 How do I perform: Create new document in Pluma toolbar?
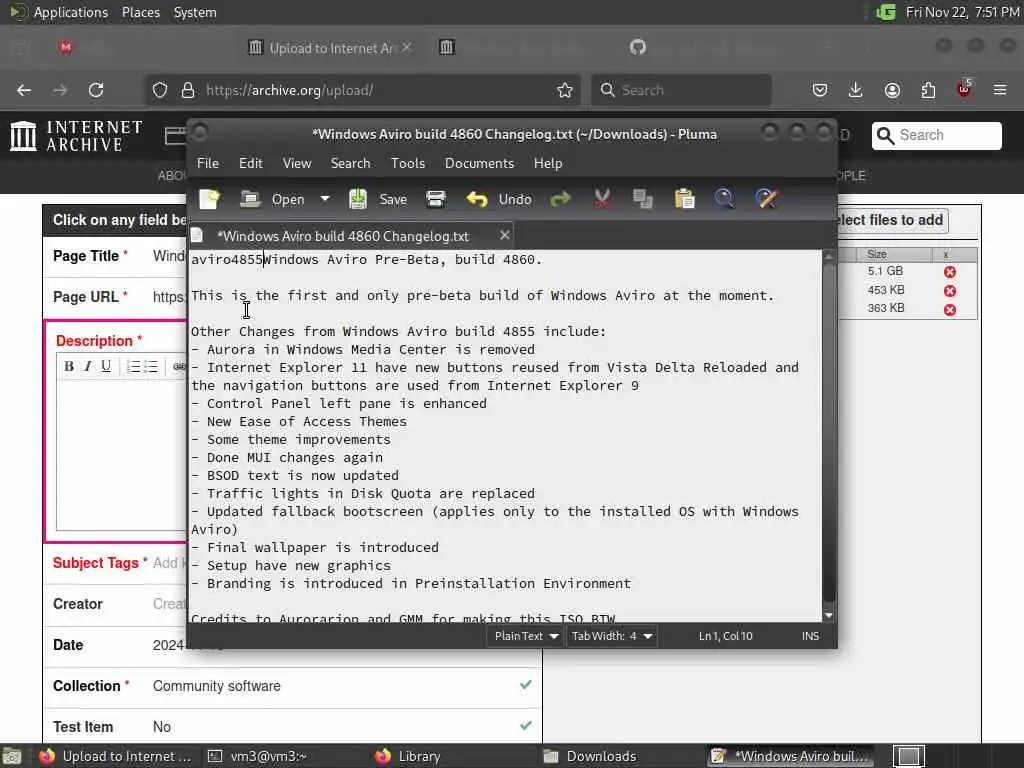(210, 199)
